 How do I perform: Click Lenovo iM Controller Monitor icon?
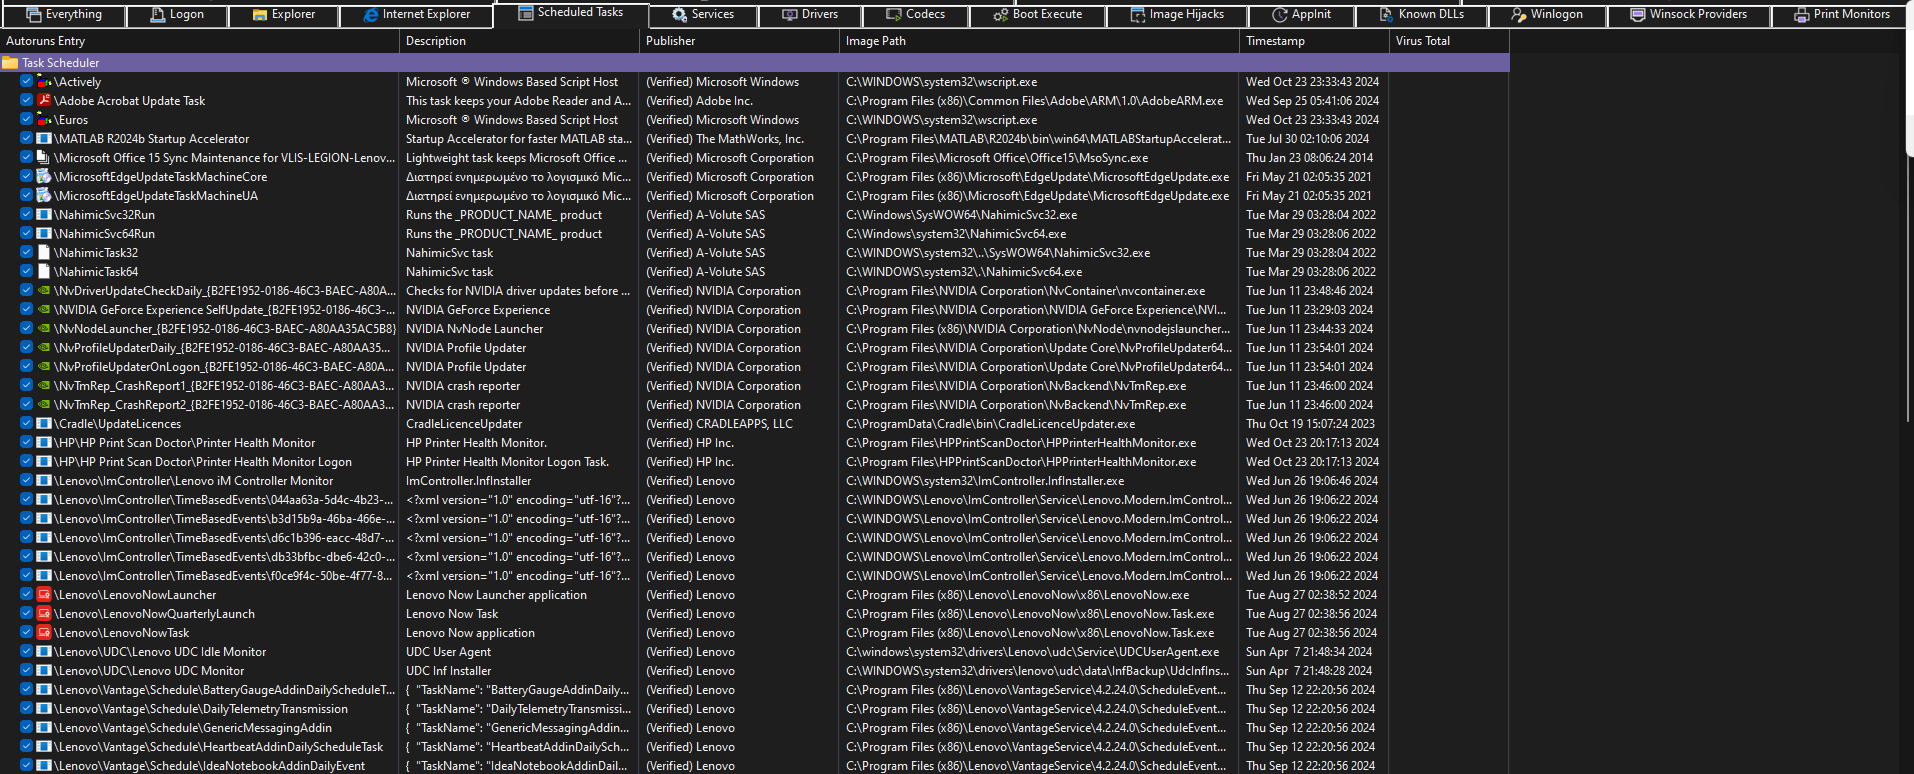click(x=44, y=481)
